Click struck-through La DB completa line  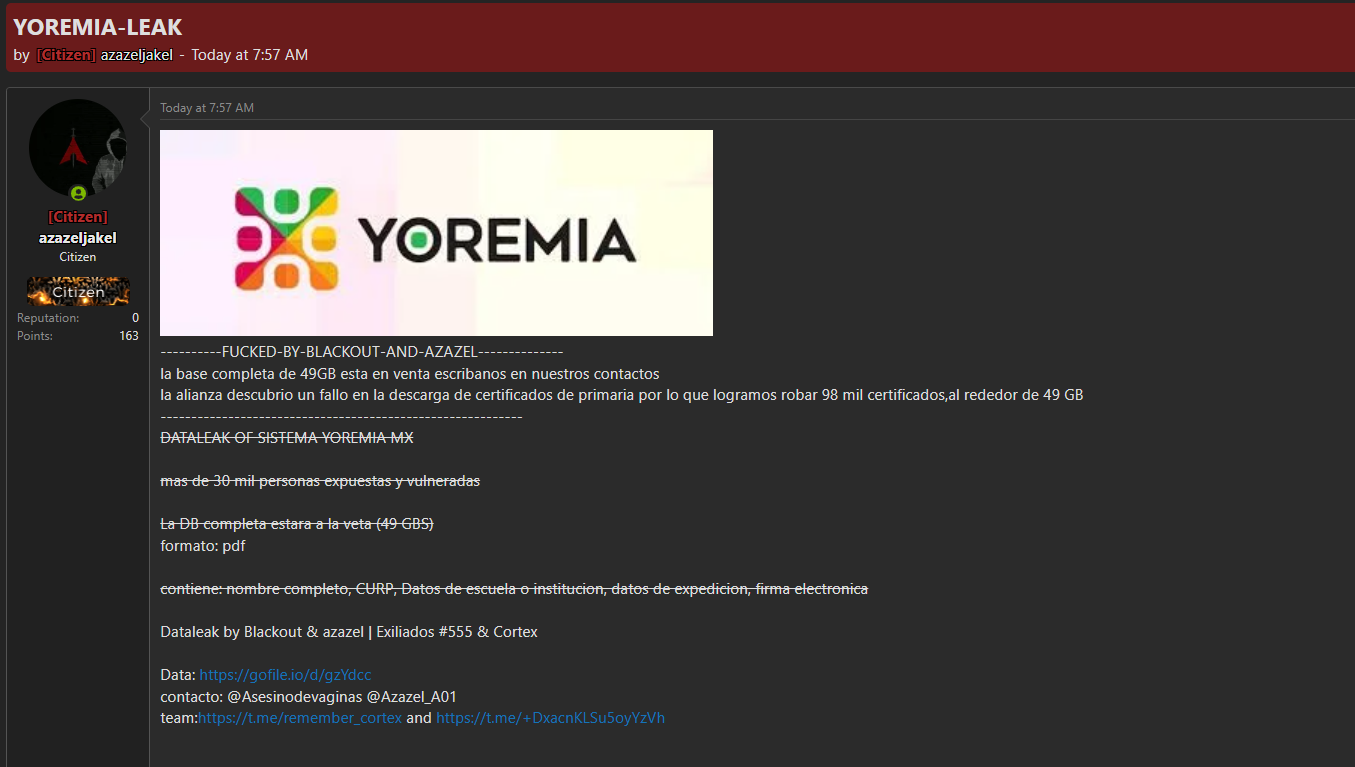click(297, 524)
